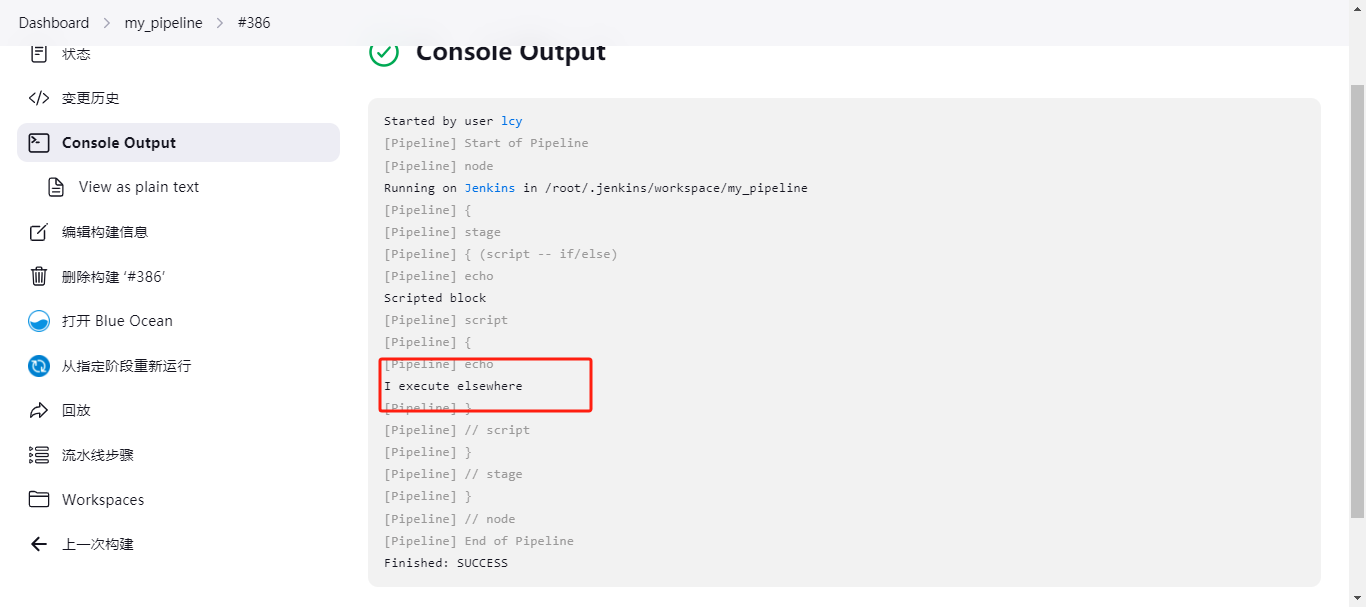The height and width of the screenshot is (607, 1366).
Task: Expand chevron after Dashboard breadcrumb
Action: click(x=107, y=22)
